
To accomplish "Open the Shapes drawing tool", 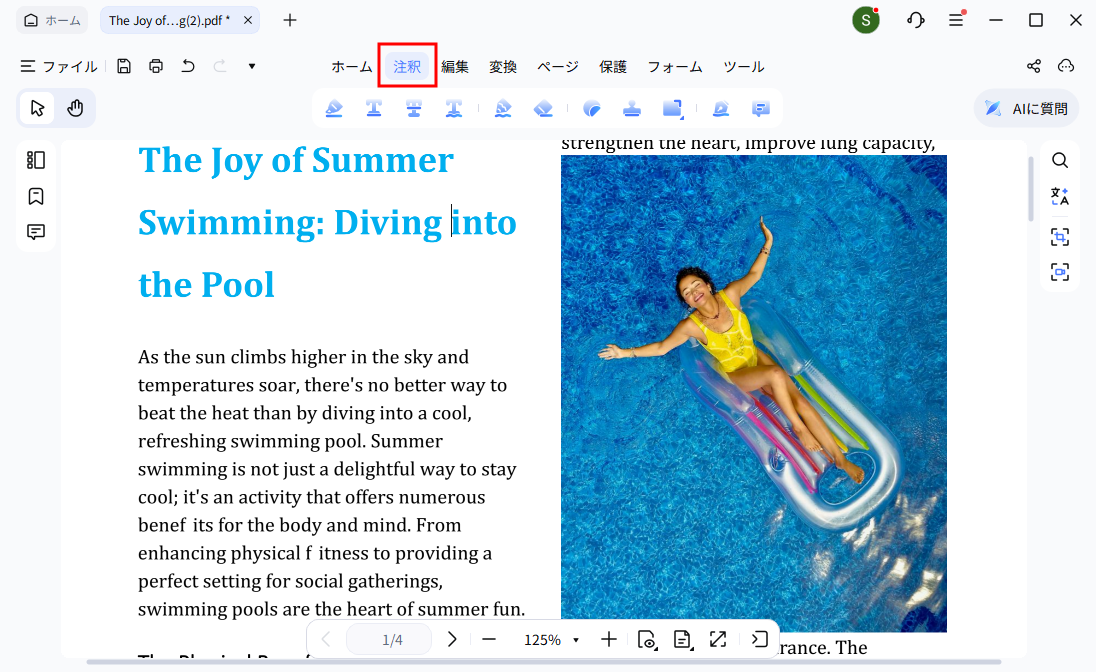I will pos(672,108).
